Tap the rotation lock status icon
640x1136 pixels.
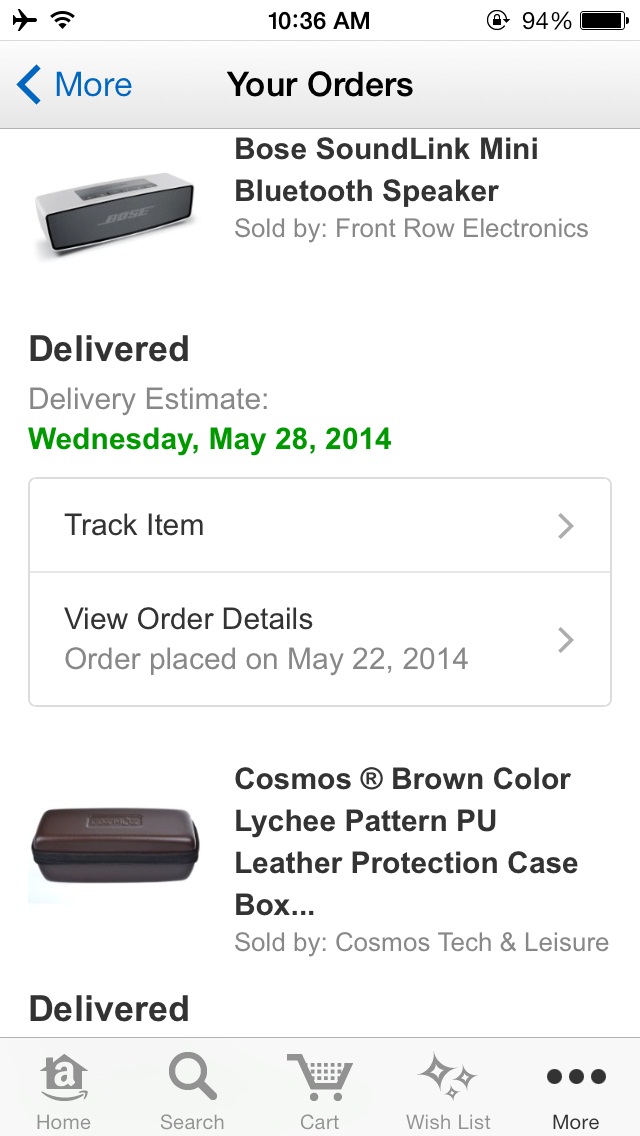497,20
